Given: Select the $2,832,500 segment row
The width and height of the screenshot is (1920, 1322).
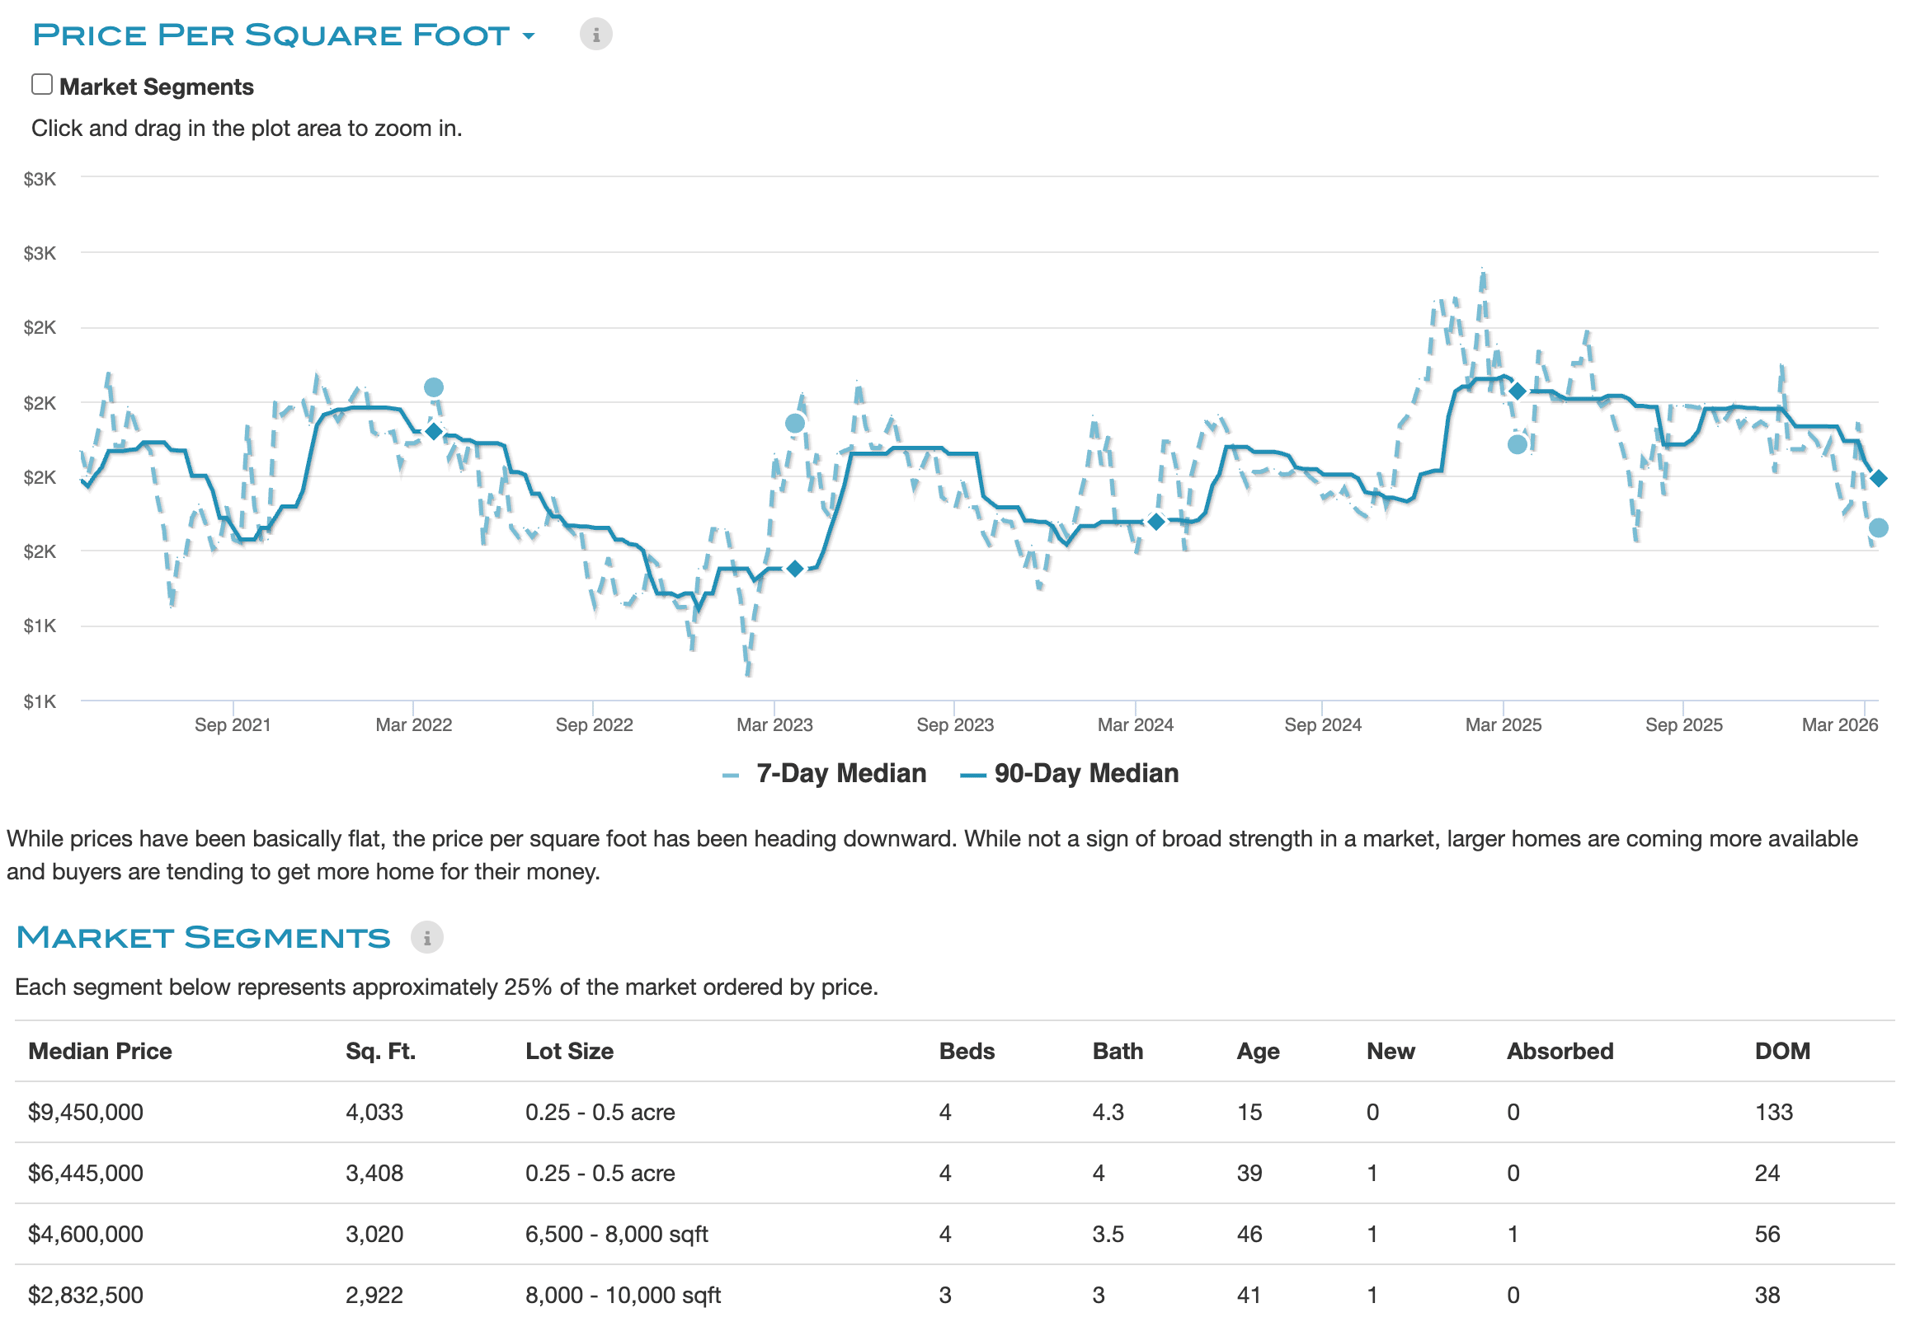Looking at the screenshot, I should 86,1295.
